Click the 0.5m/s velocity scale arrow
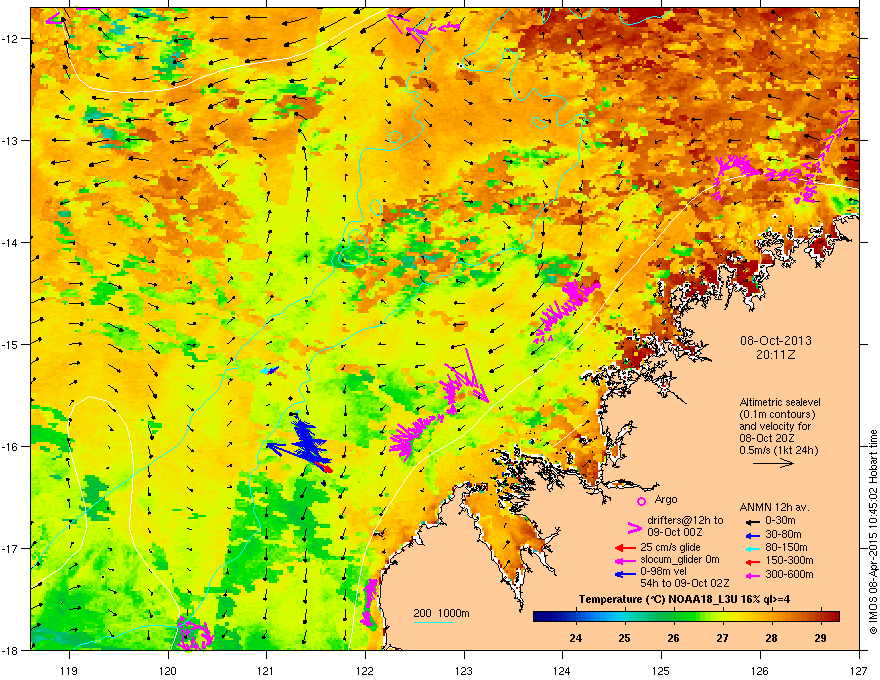The image size is (880, 680). point(773,463)
